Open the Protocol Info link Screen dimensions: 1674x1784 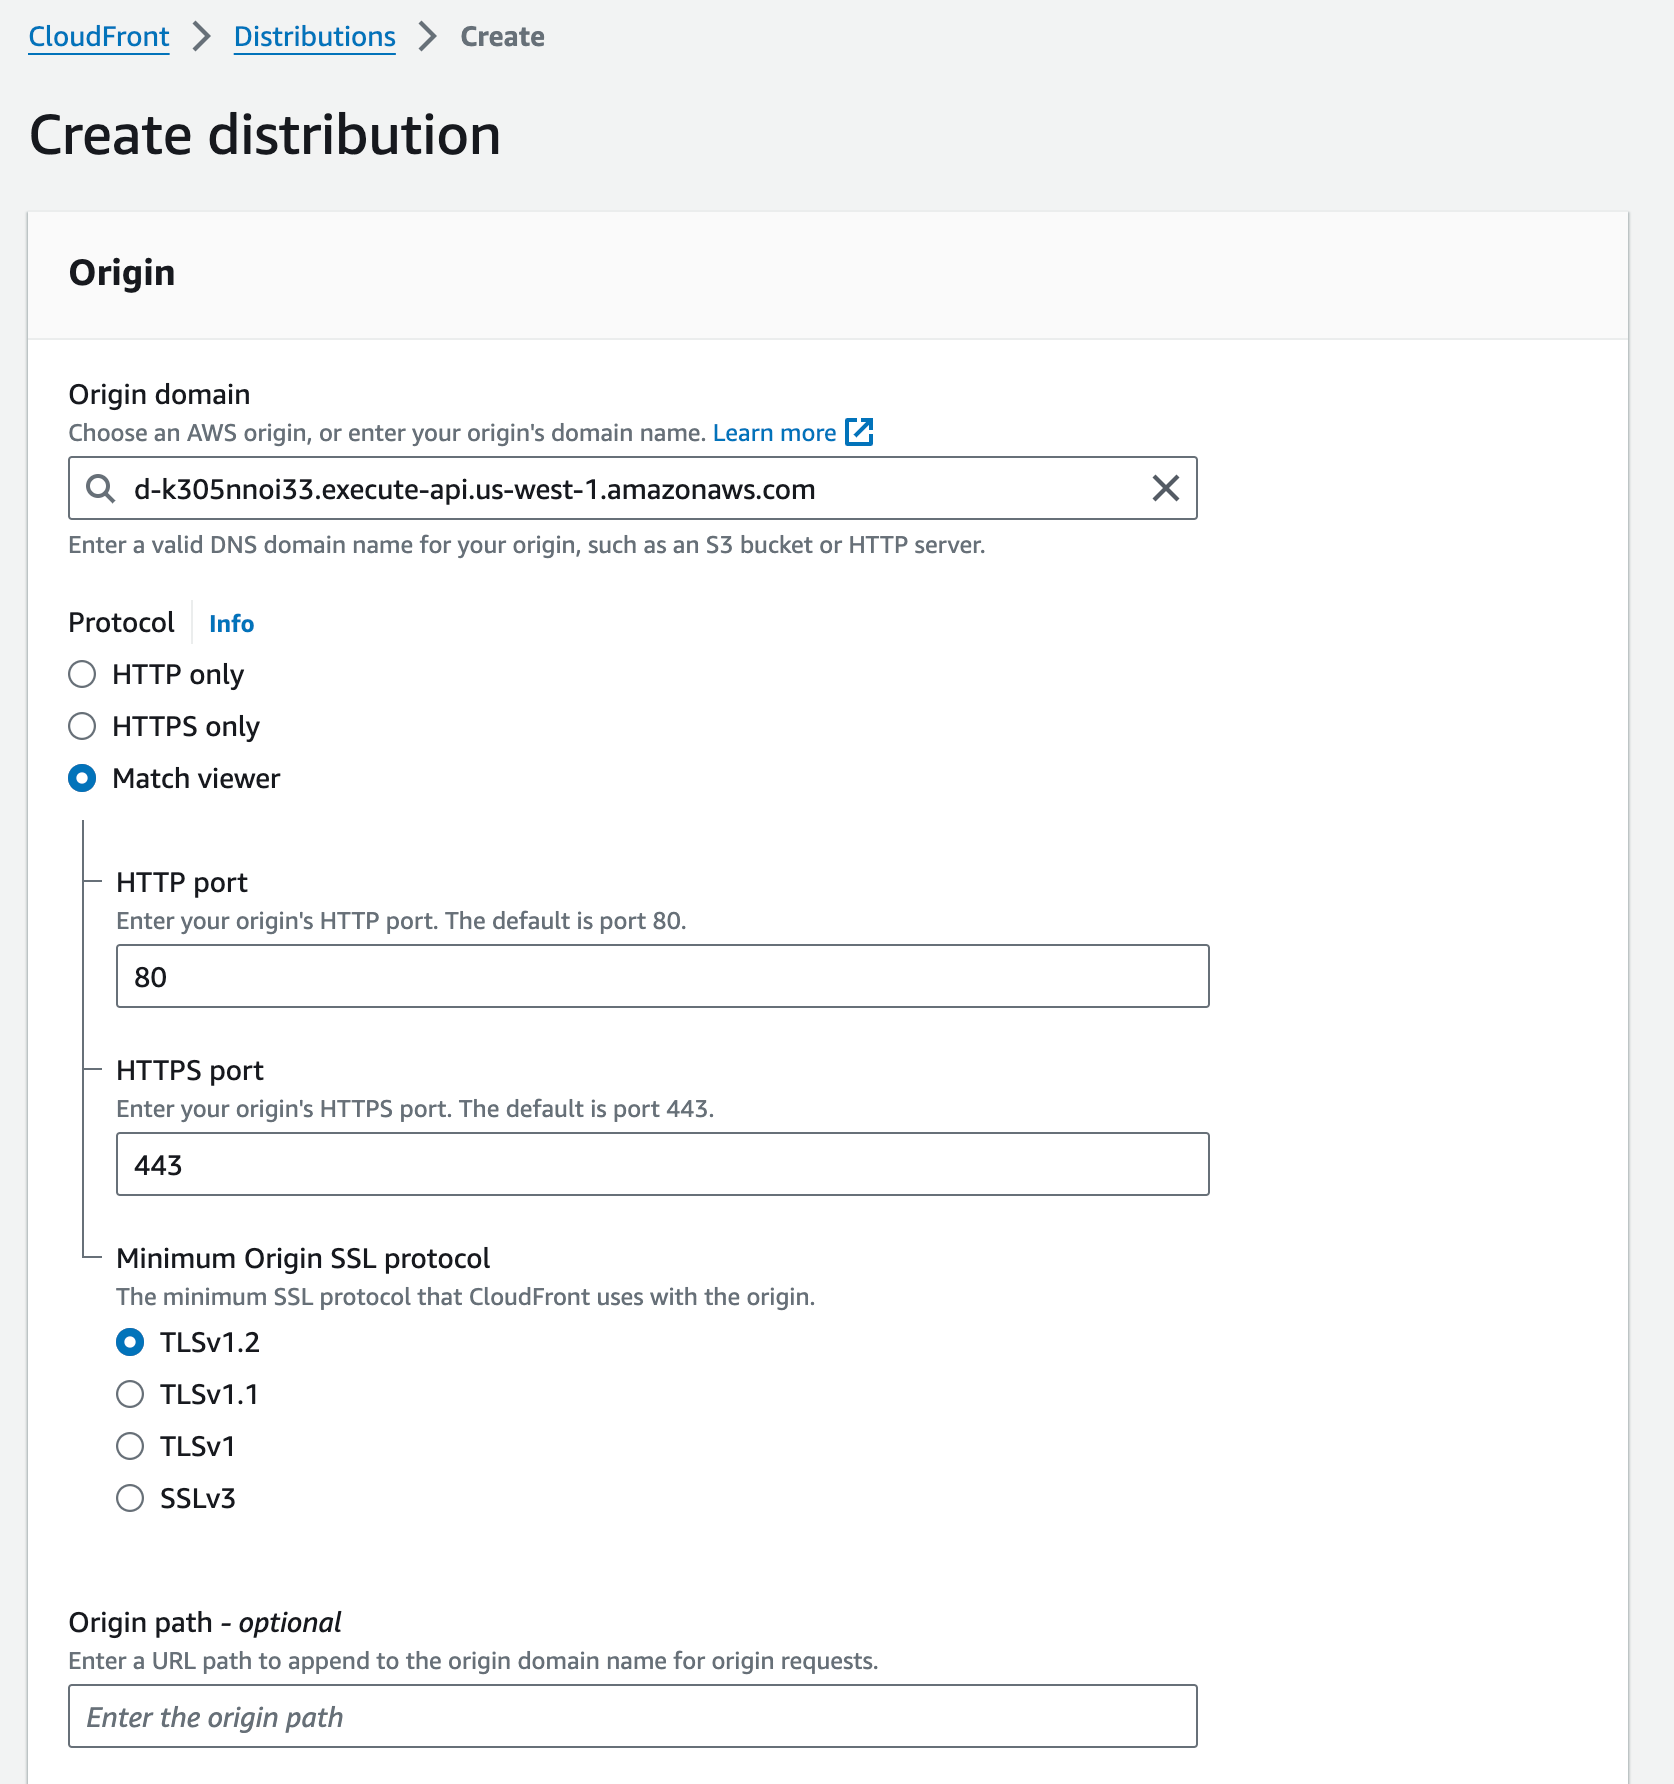(231, 624)
